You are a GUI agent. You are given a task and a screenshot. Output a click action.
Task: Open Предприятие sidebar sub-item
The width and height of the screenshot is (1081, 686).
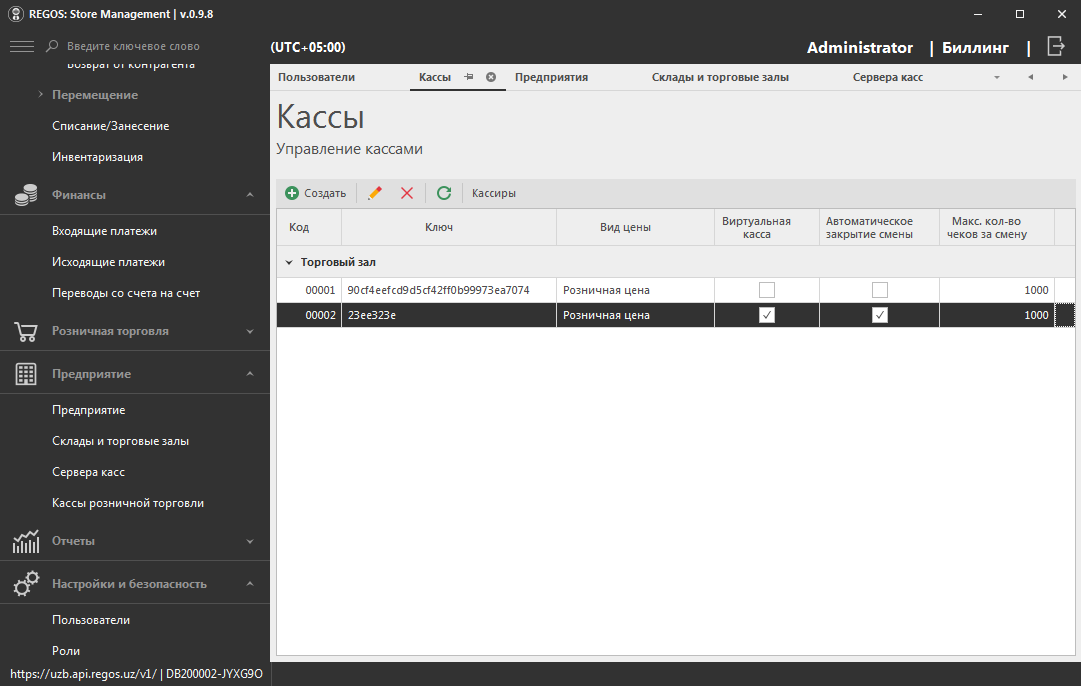click(88, 410)
